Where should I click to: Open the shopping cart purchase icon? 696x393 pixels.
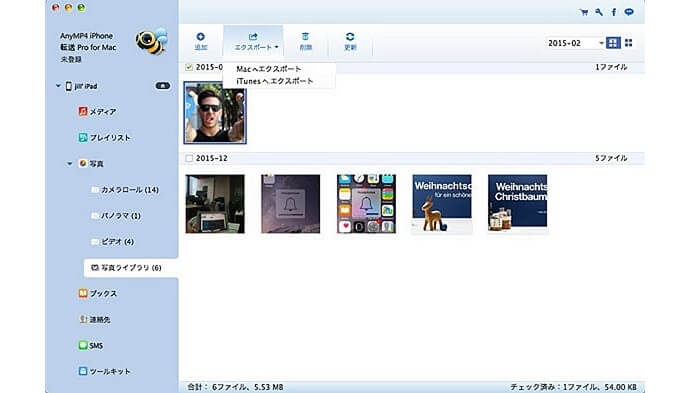(584, 12)
